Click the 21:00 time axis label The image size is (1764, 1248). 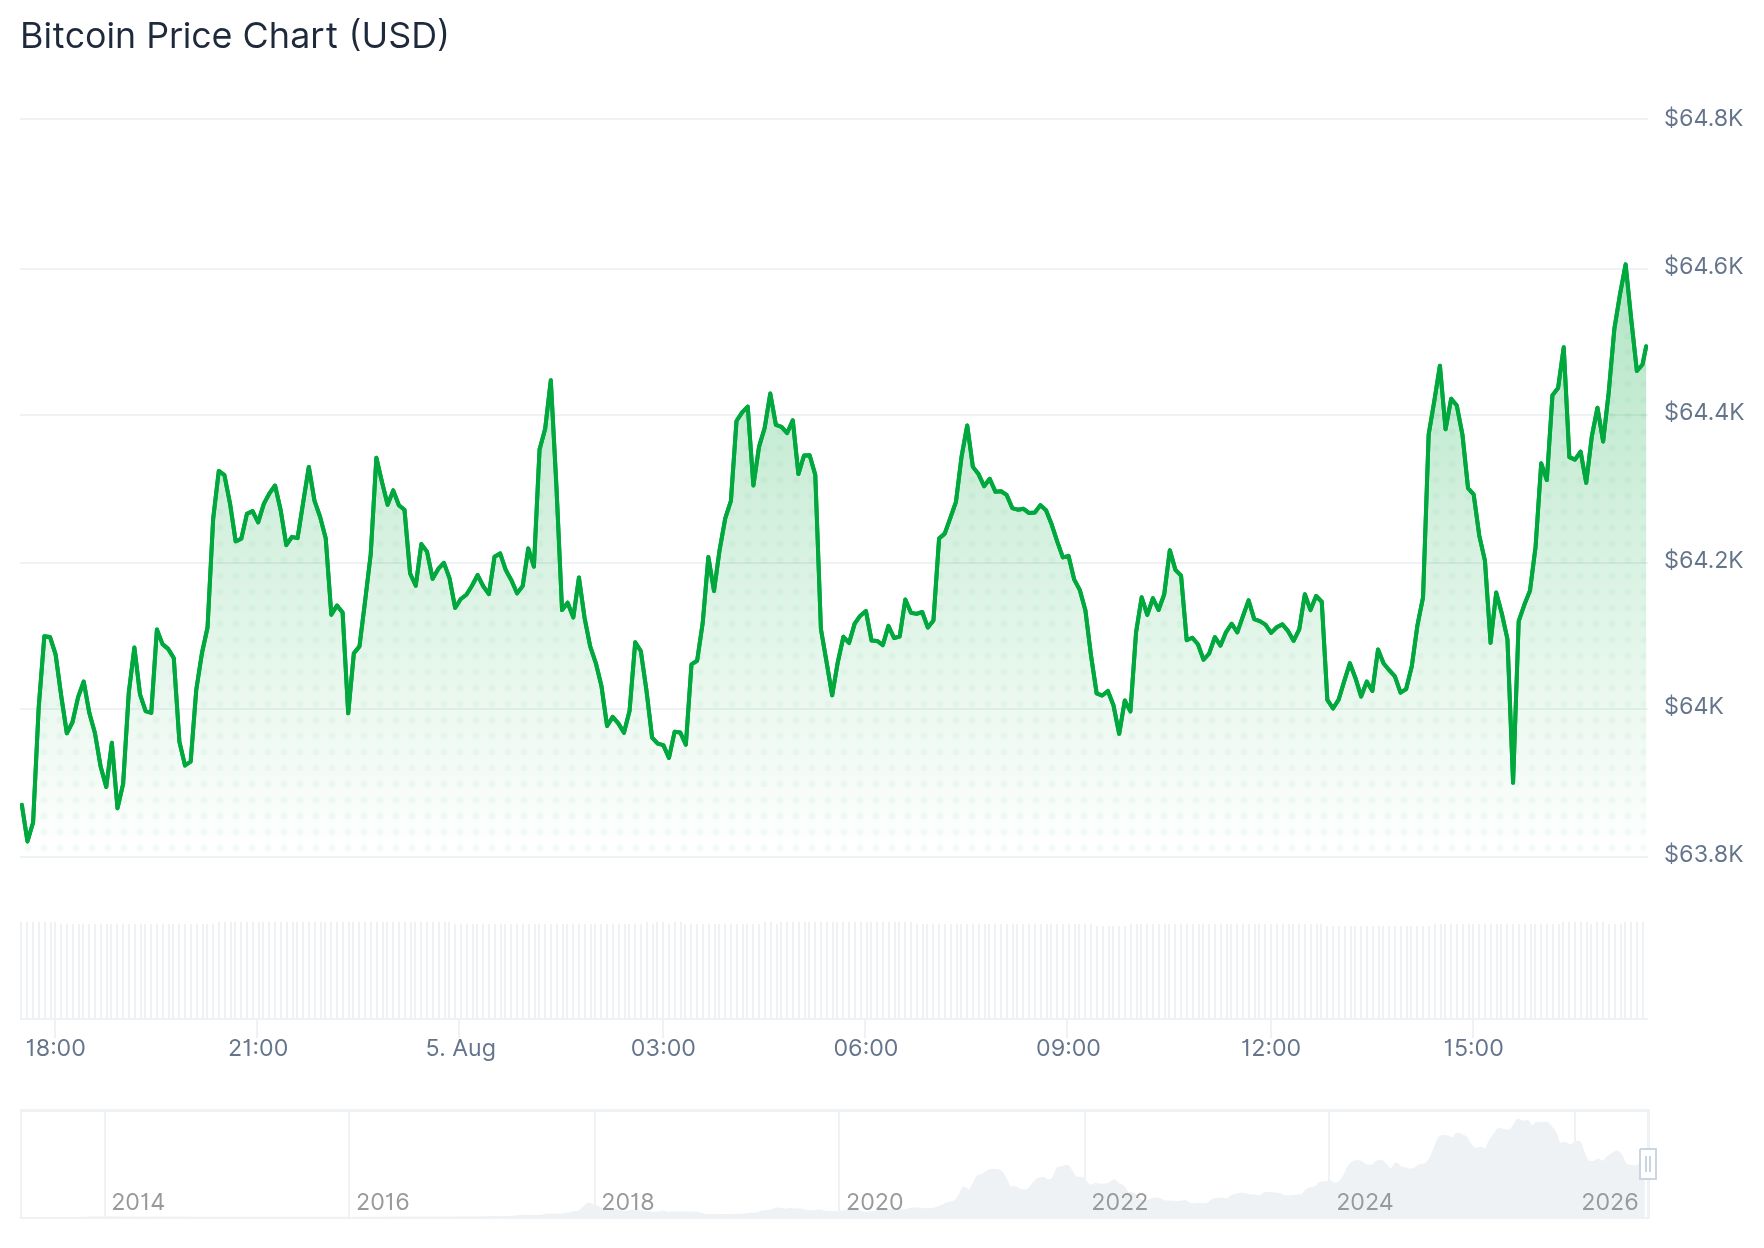(258, 1048)
